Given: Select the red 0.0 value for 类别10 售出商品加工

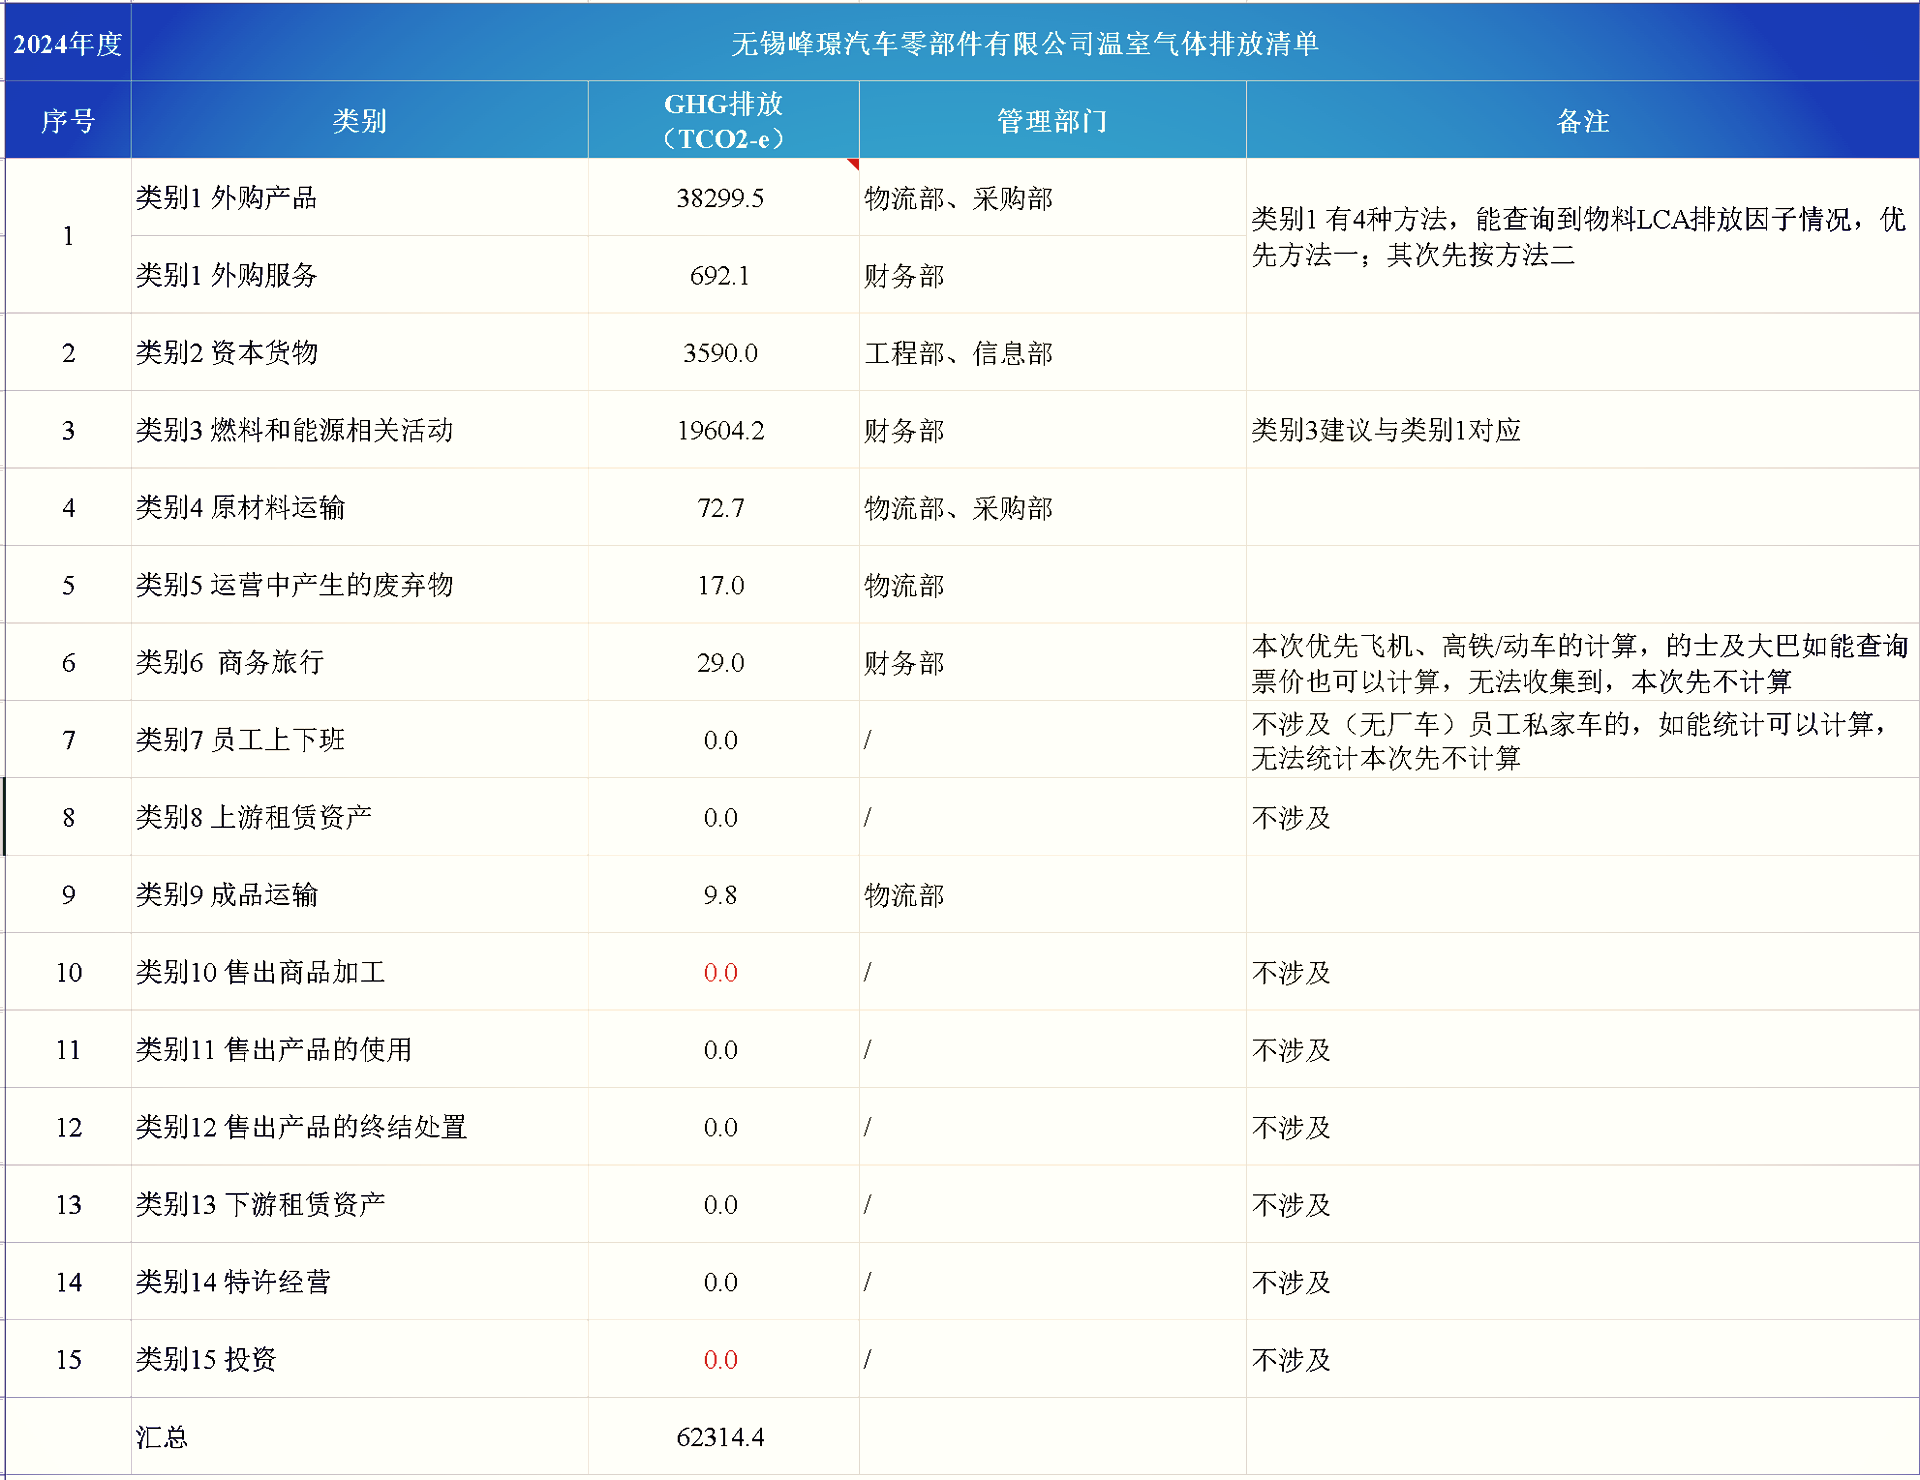Looking at the screenshot, I should (x=722, y=972).
